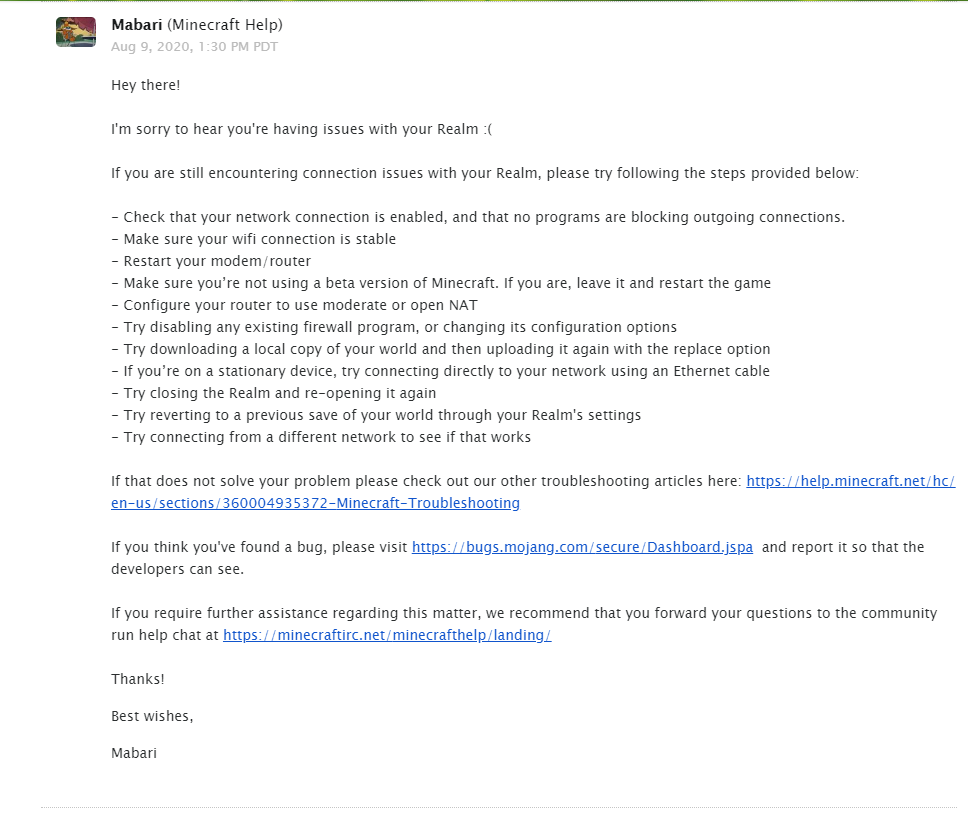The width and height of the screenshot is (968, 813).
Task: Click the Aug 9, 2020 message timestamp
Action: pyautogui.click(x=194, y=47)
